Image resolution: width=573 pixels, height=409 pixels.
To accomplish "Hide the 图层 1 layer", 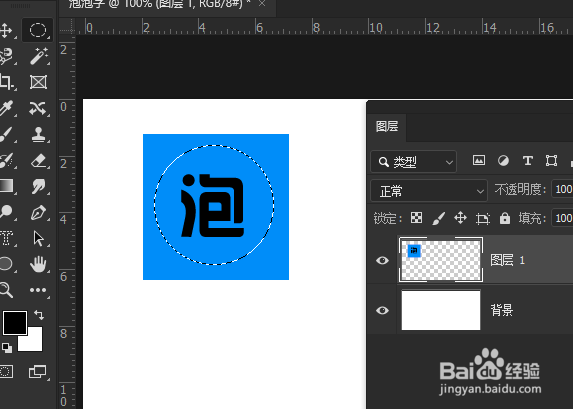I will 382,260.
